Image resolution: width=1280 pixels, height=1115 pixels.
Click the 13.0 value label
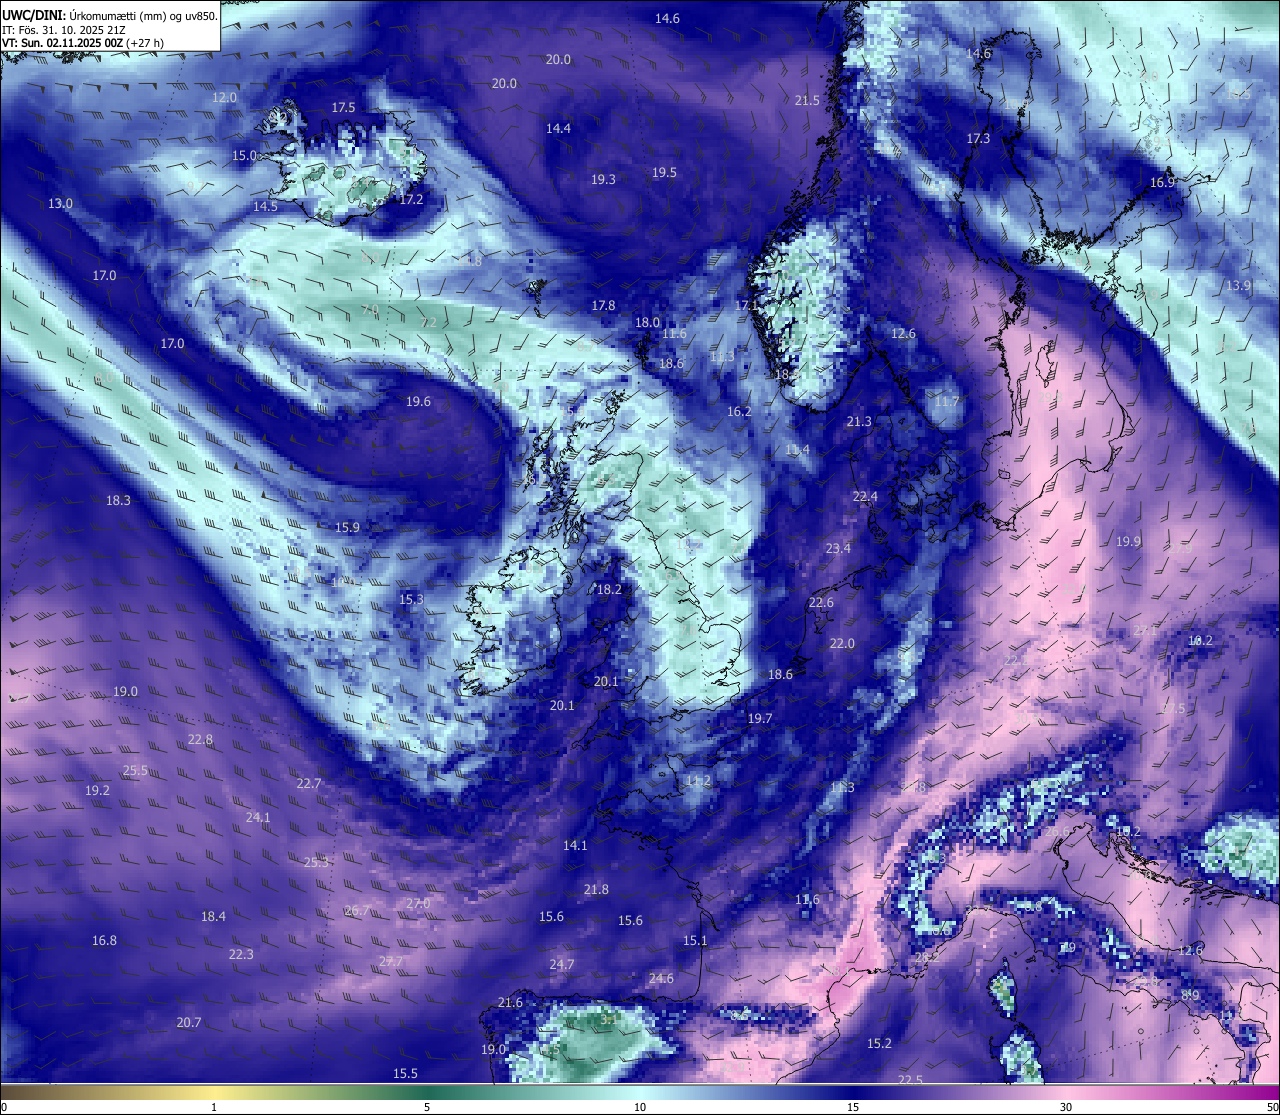point(60,204)
